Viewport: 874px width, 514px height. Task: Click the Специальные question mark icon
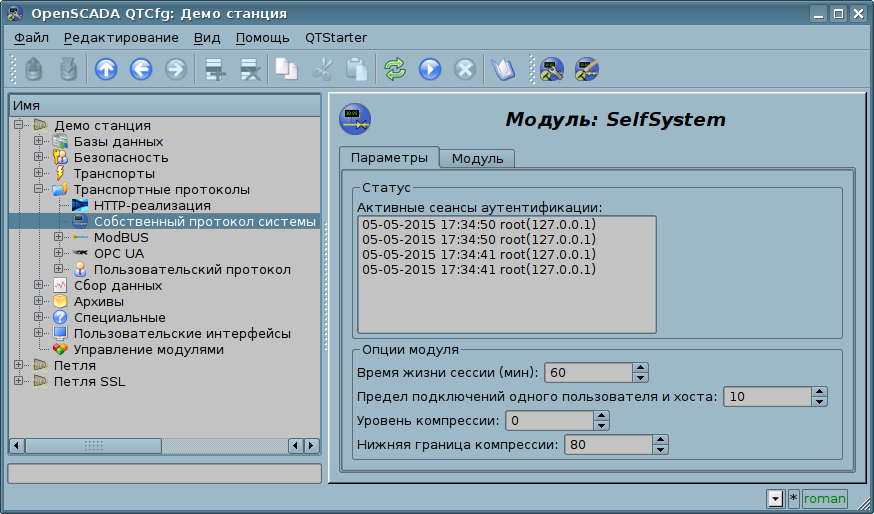pos(60,318)
